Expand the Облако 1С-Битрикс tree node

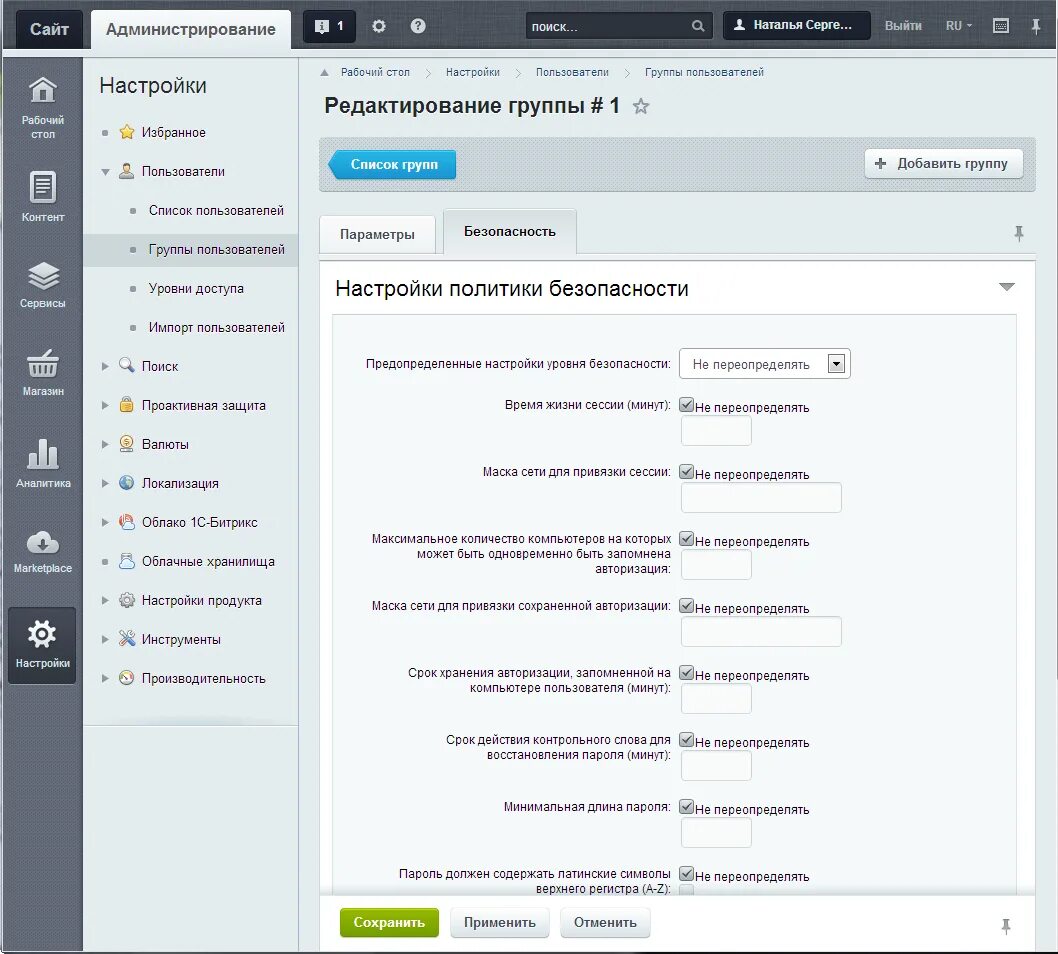(105, 522)
